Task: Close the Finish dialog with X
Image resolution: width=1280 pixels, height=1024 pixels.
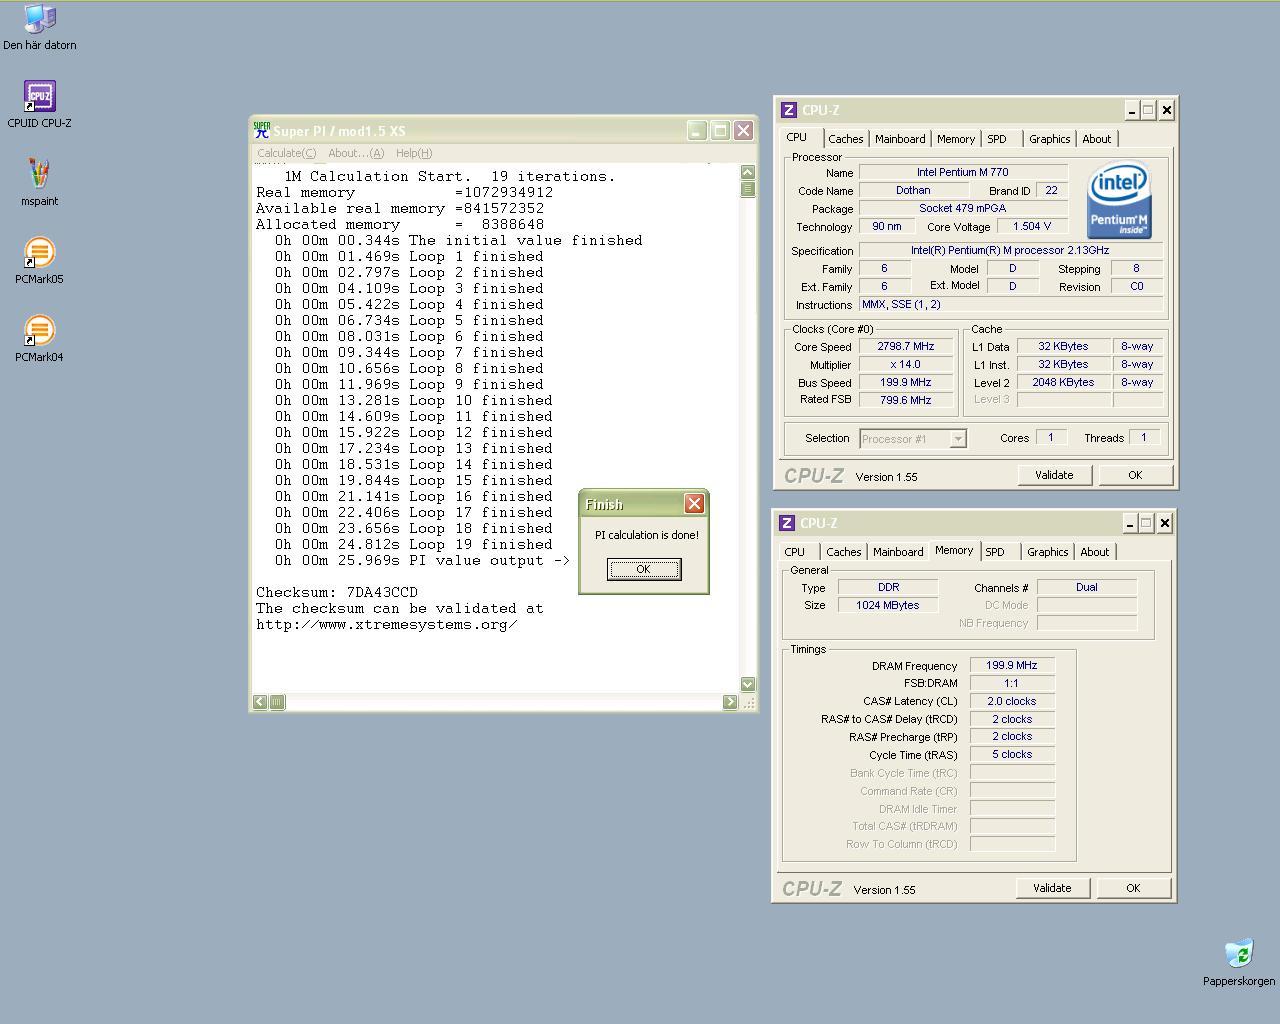Action: pyautogui.click(x=694, y=503)
